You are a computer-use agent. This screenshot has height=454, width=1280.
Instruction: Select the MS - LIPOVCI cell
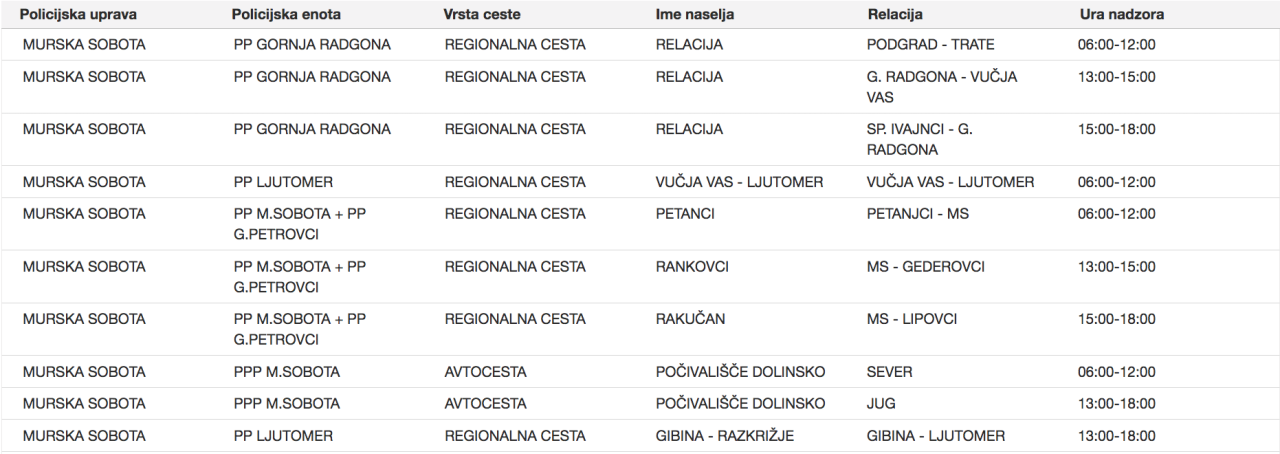(x=911, y=319)
